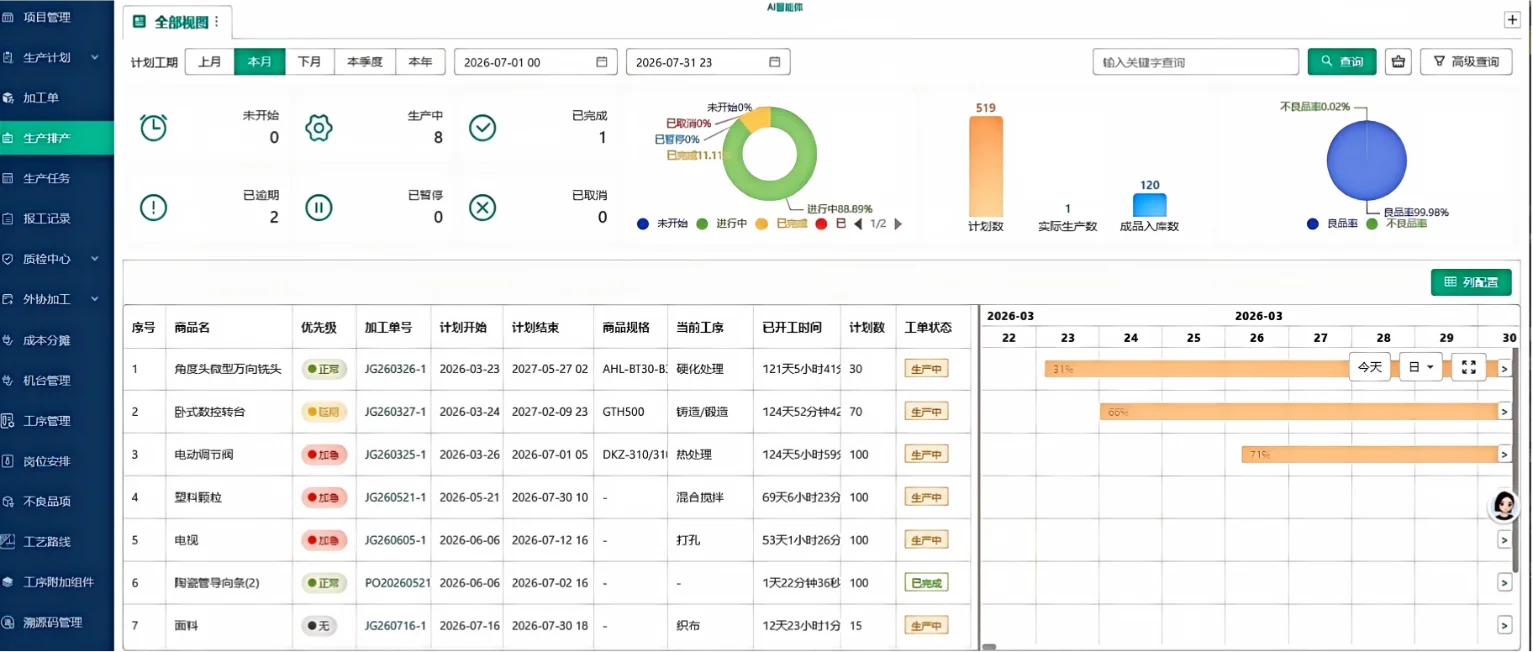This screenshot has height=652, width=1533.
Task: Open the end date picker 2026-07-31
Action: coord(708,62)
